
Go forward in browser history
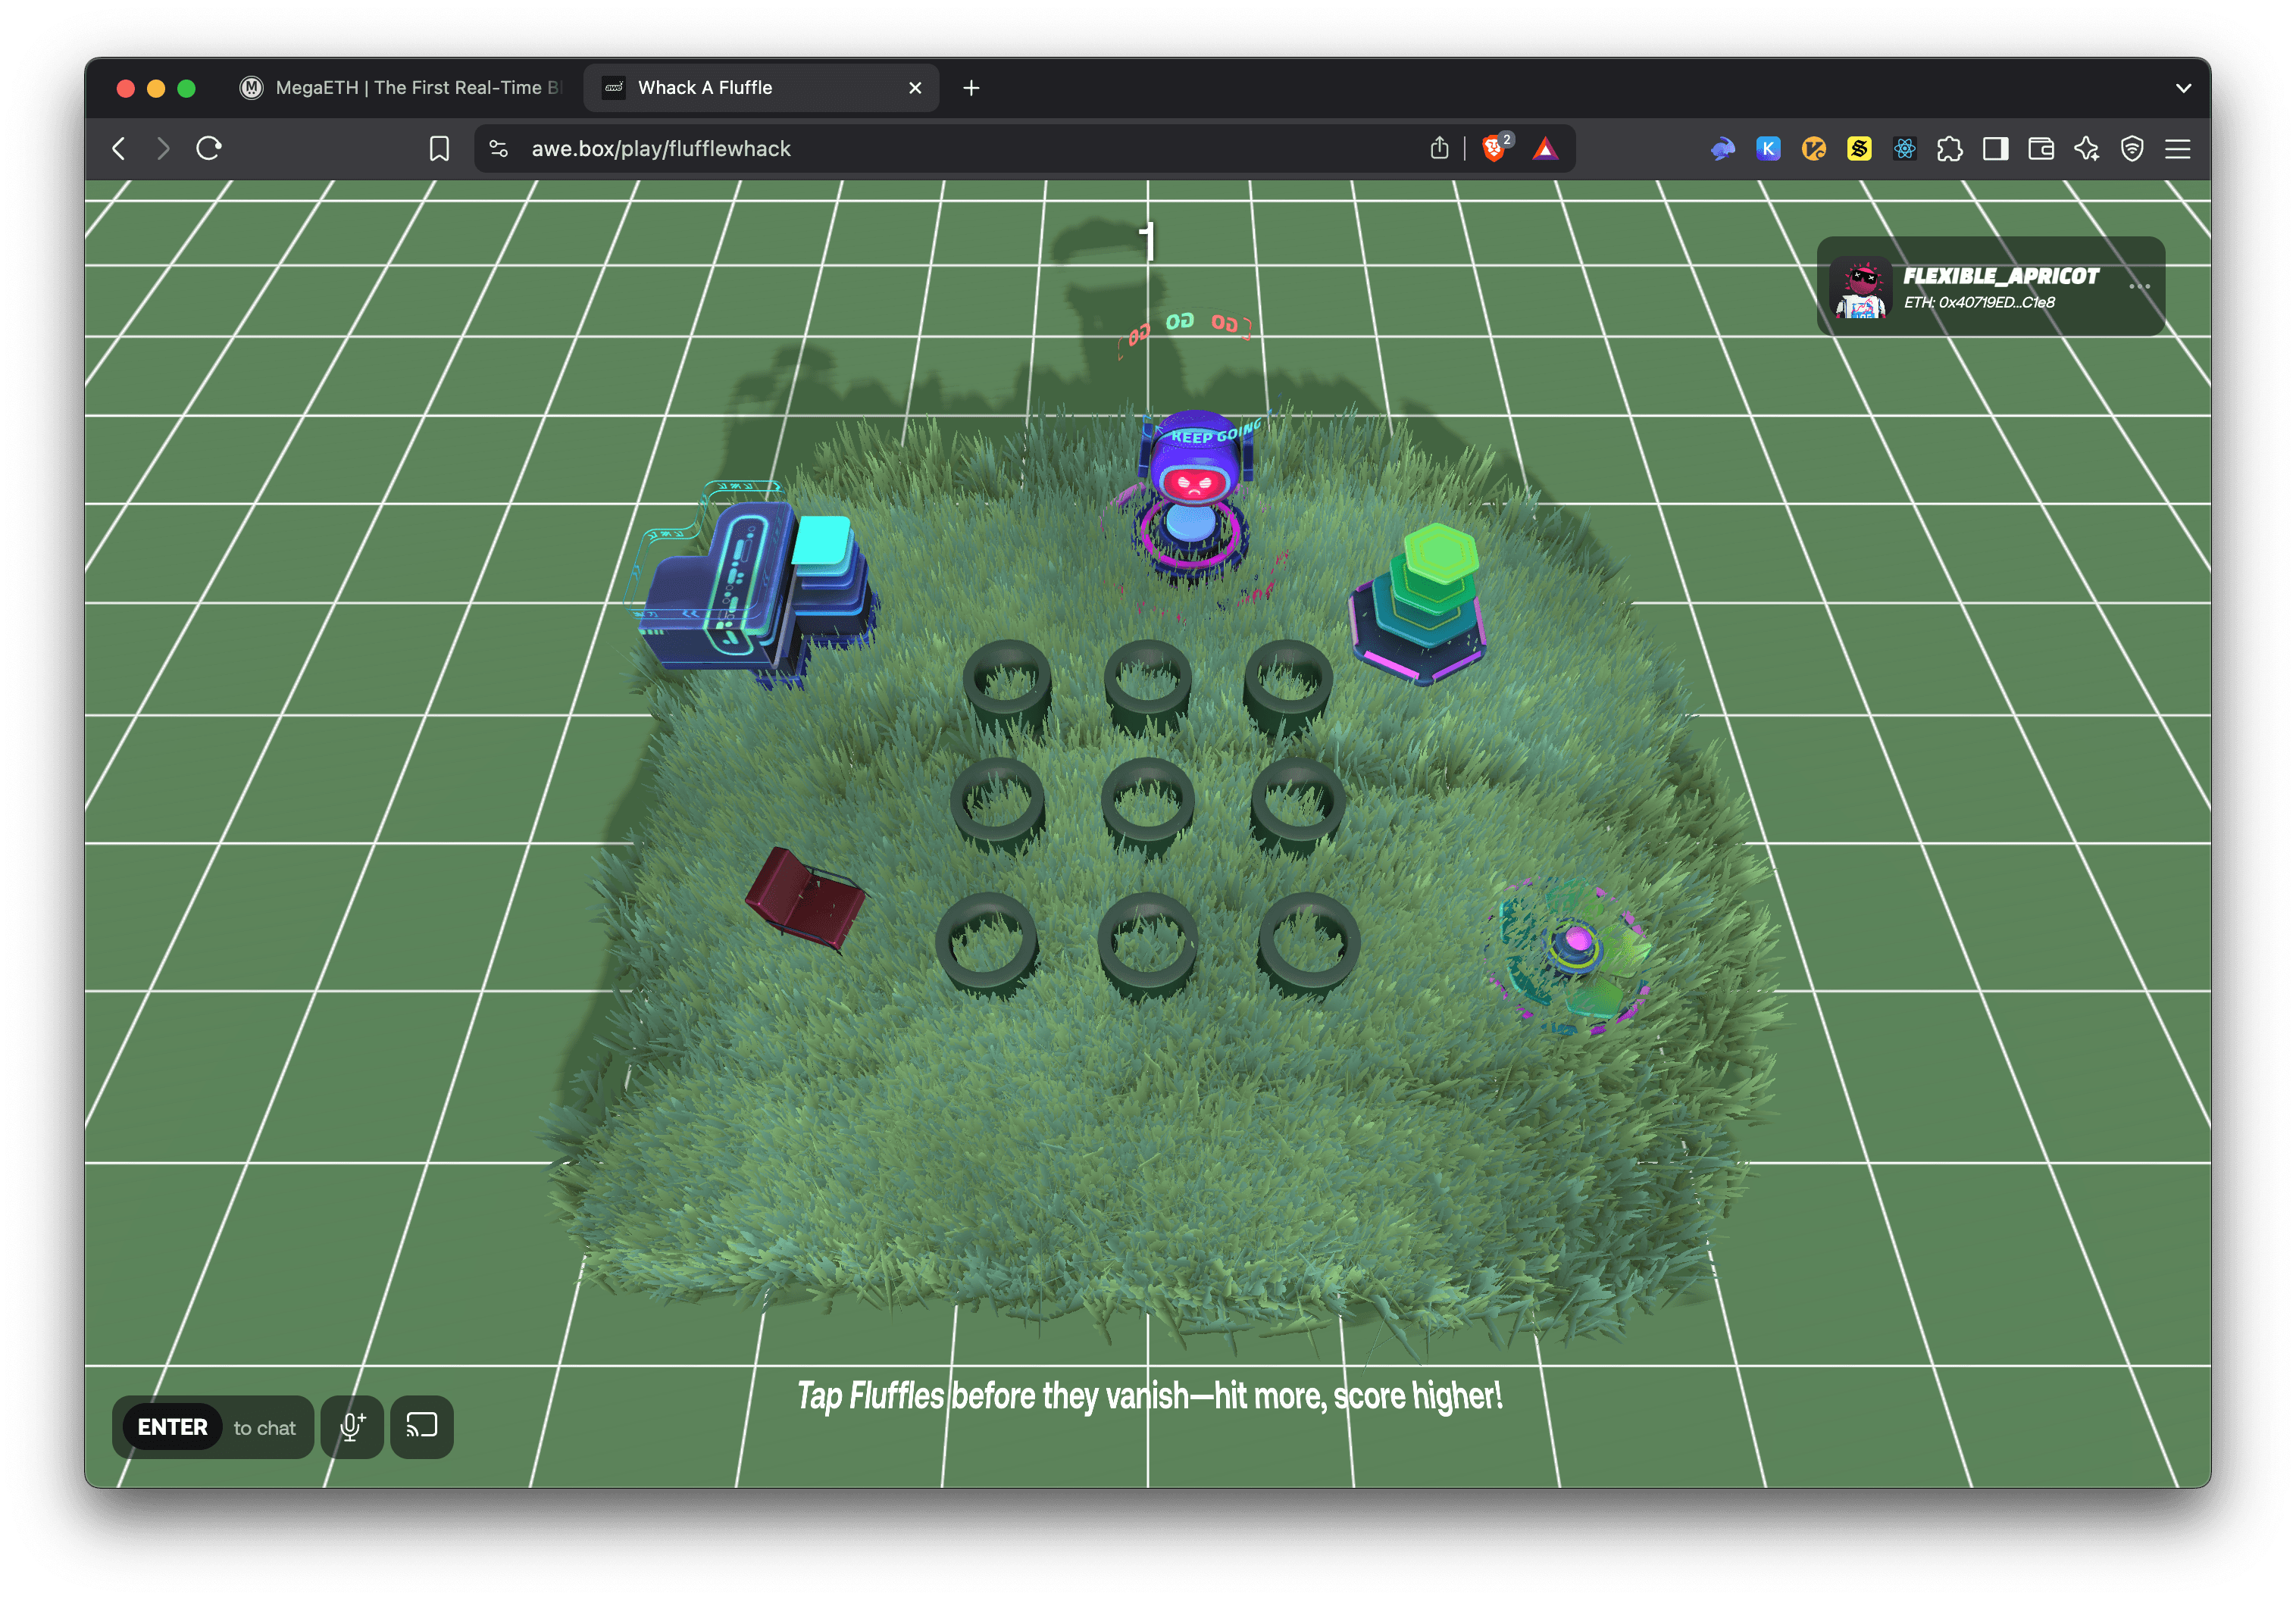coord(163,149)
